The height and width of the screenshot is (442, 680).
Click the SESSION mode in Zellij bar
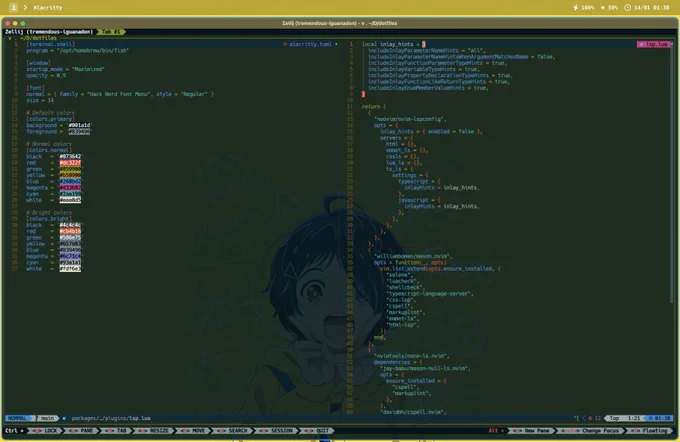(x=276, y=431)
